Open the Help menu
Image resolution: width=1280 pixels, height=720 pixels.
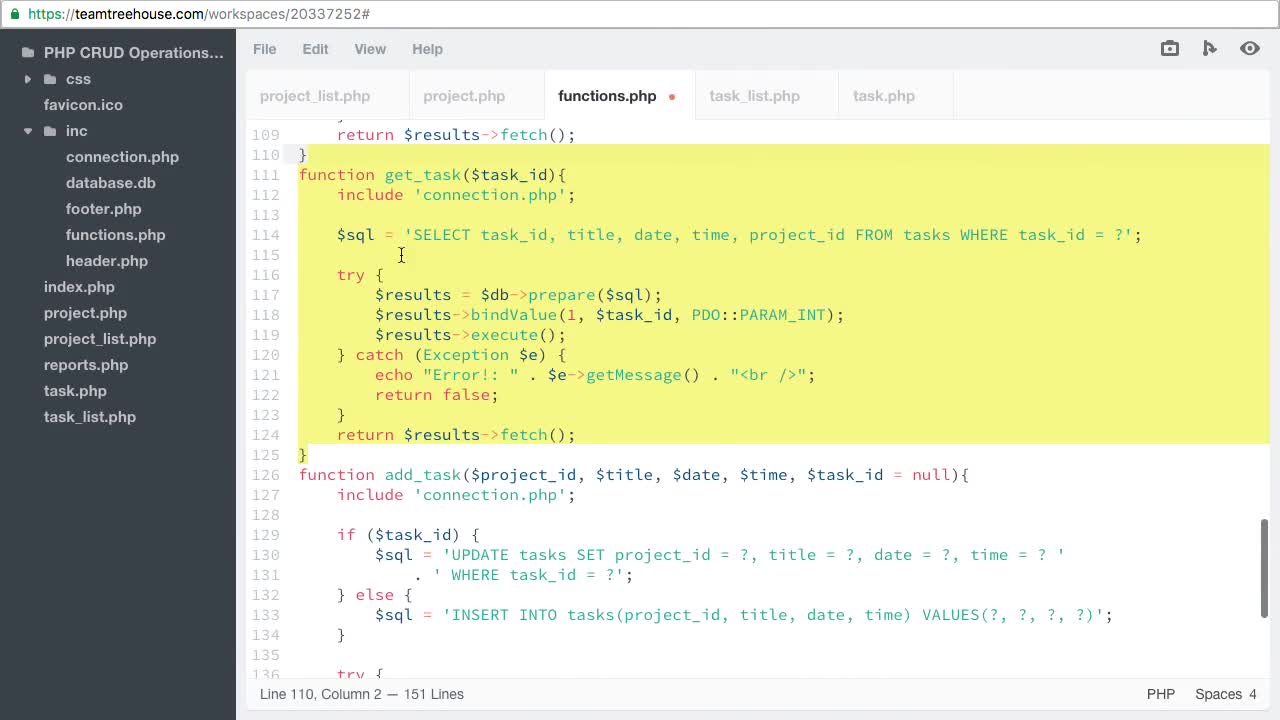click(427, 49)
